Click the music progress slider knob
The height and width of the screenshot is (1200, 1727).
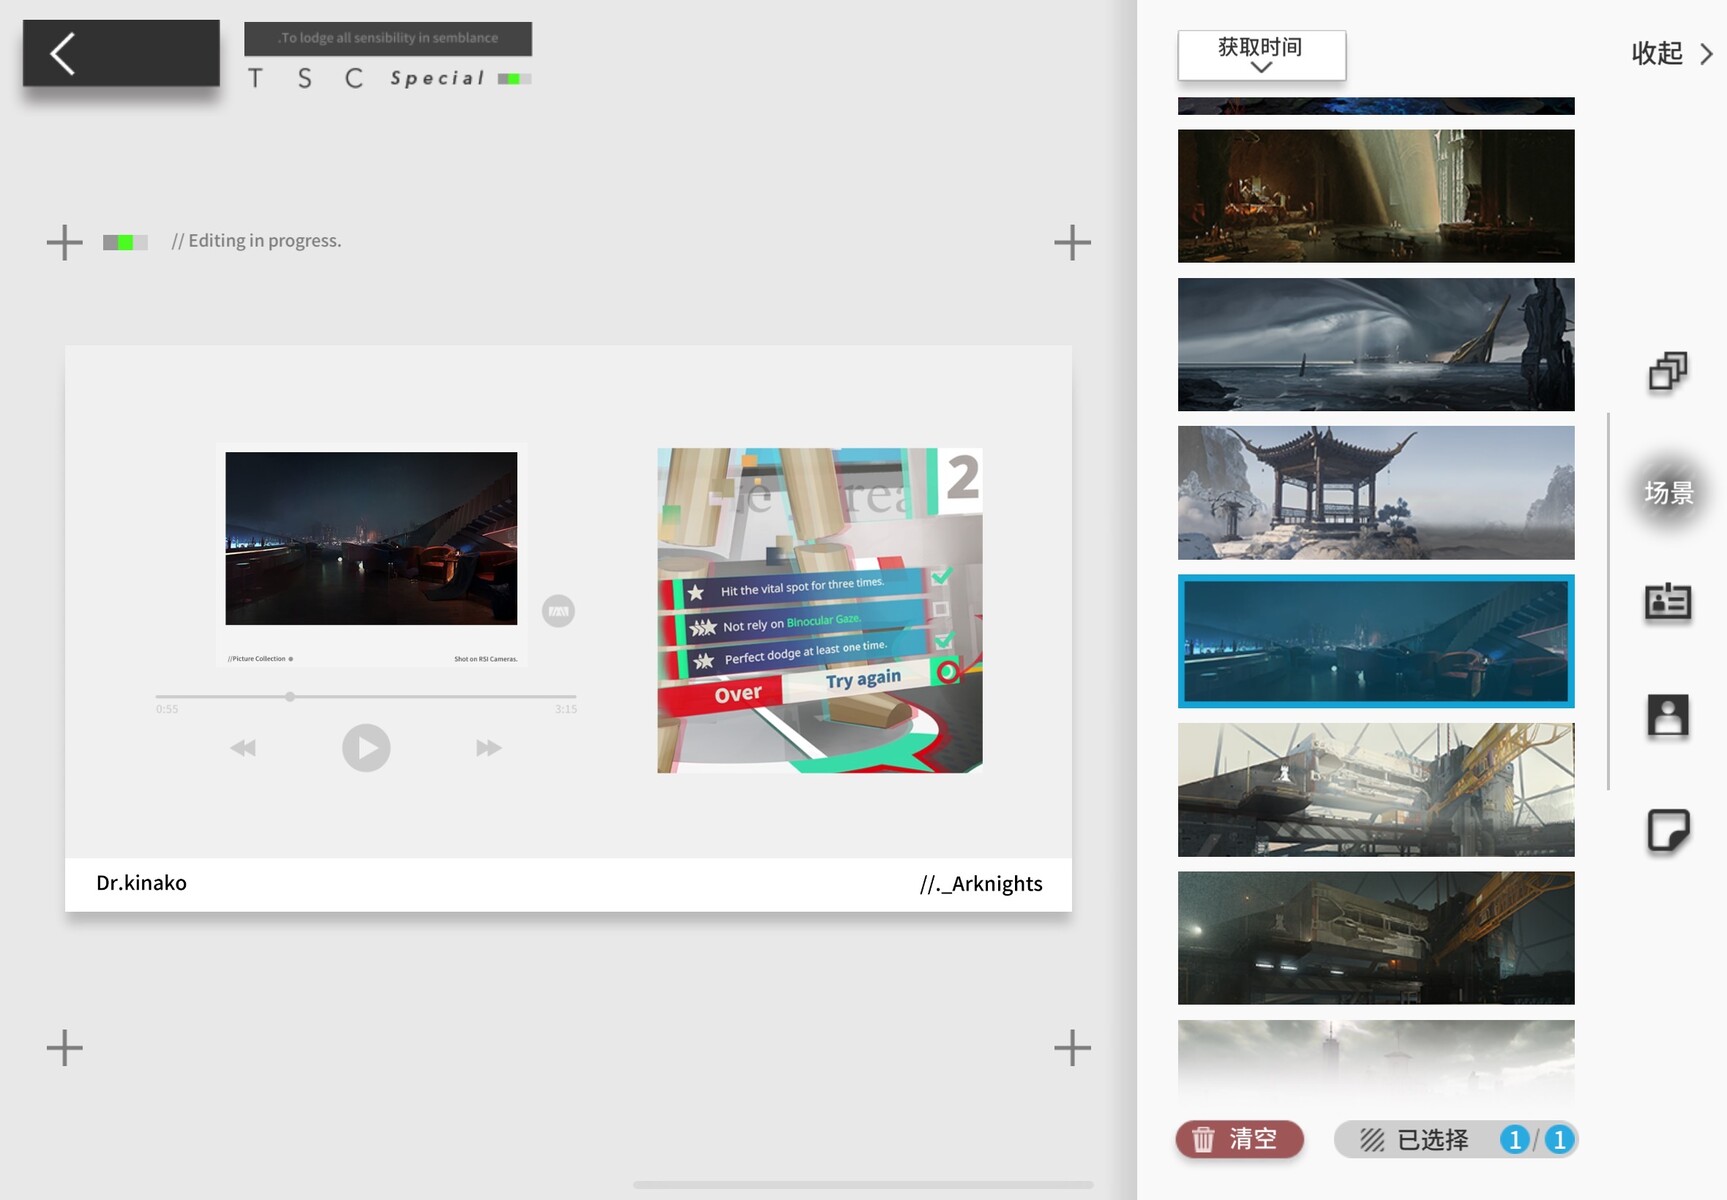click(290, 696)
